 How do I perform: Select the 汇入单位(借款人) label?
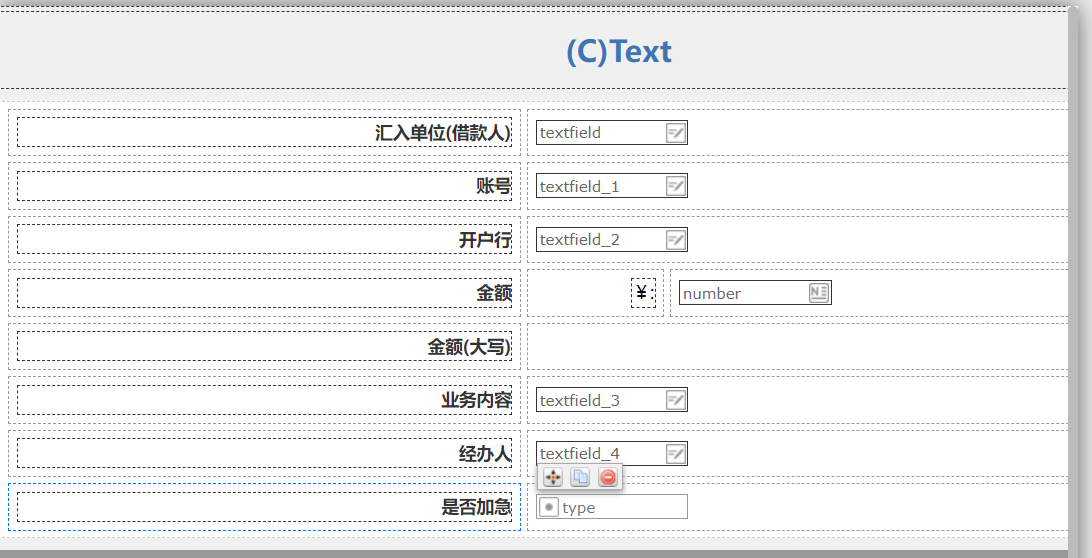264,132
